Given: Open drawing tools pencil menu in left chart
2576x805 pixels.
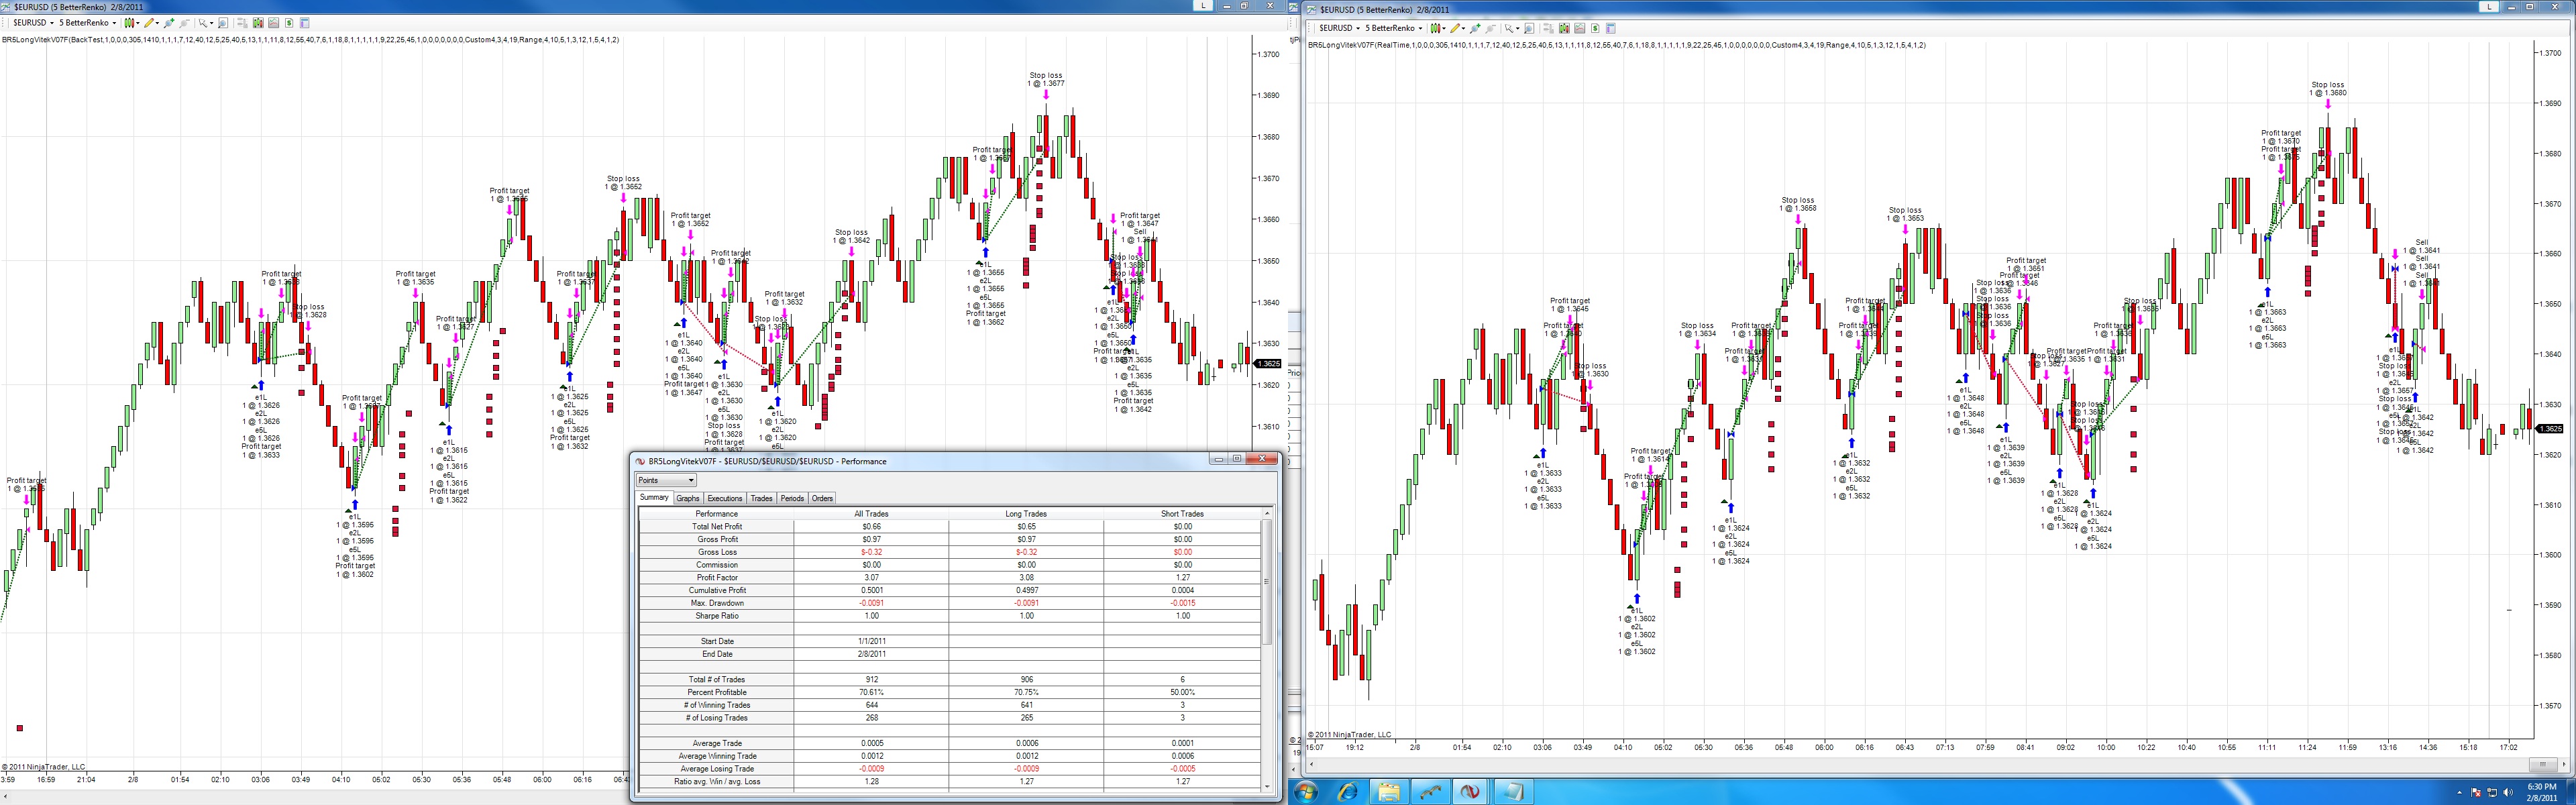Looking at the screenshot, I should pyautogui.click(x=151, y=23).
